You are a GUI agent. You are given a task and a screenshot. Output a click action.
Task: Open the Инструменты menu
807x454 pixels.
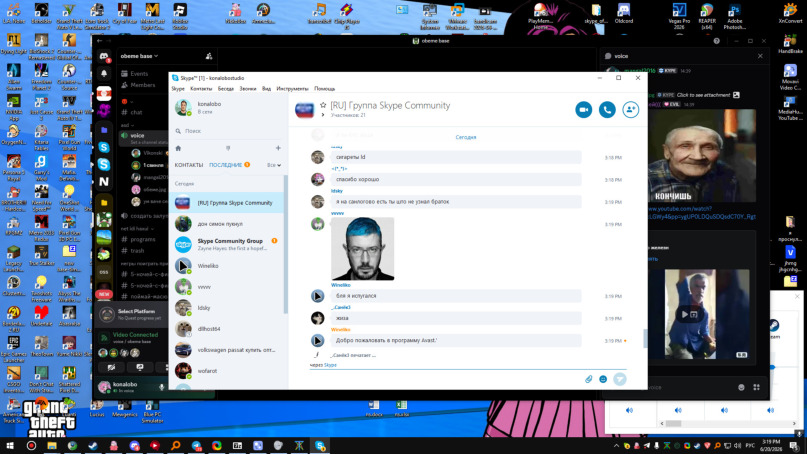292,89
